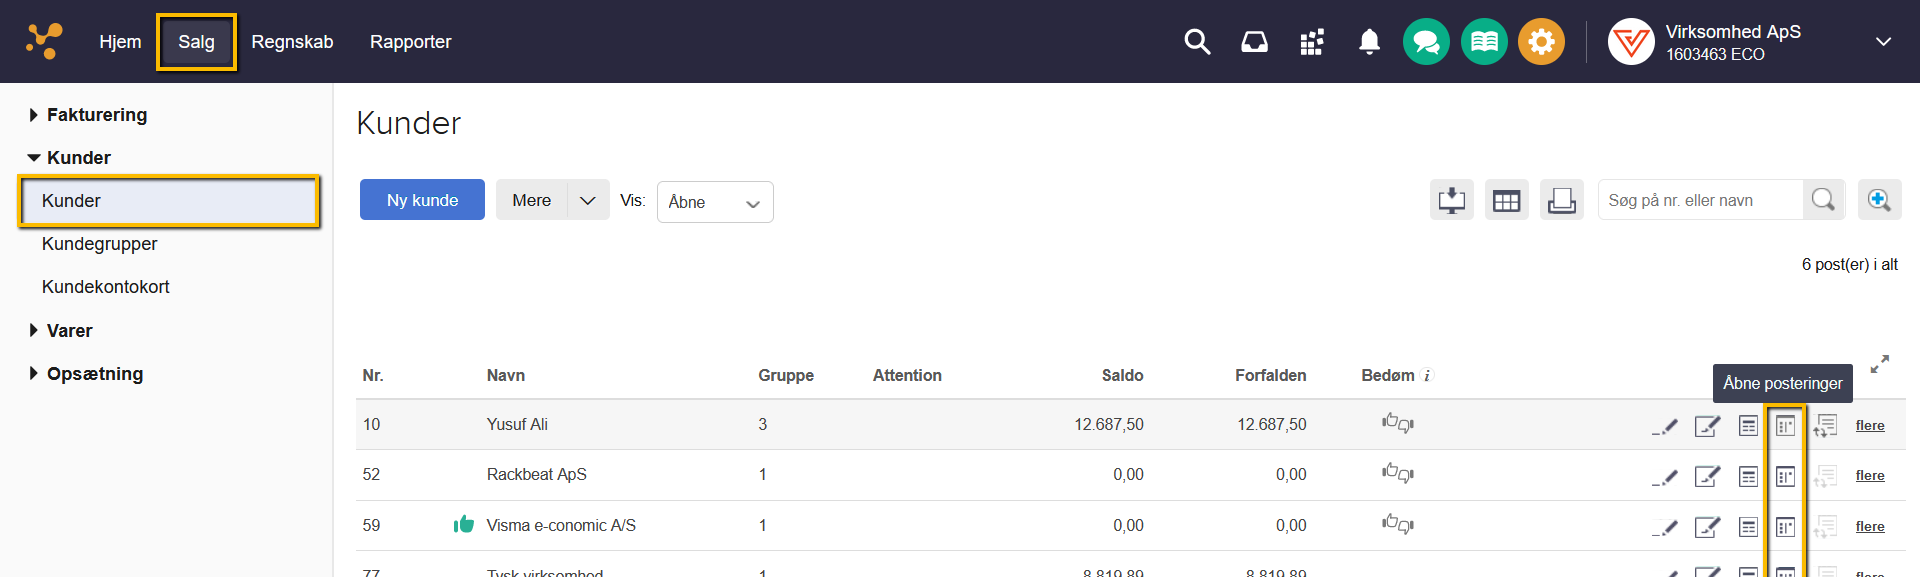The width and height of the screenshot is (1920, 577).
Task: Open the green chat support icon
Action: [x=1426, y=42]
